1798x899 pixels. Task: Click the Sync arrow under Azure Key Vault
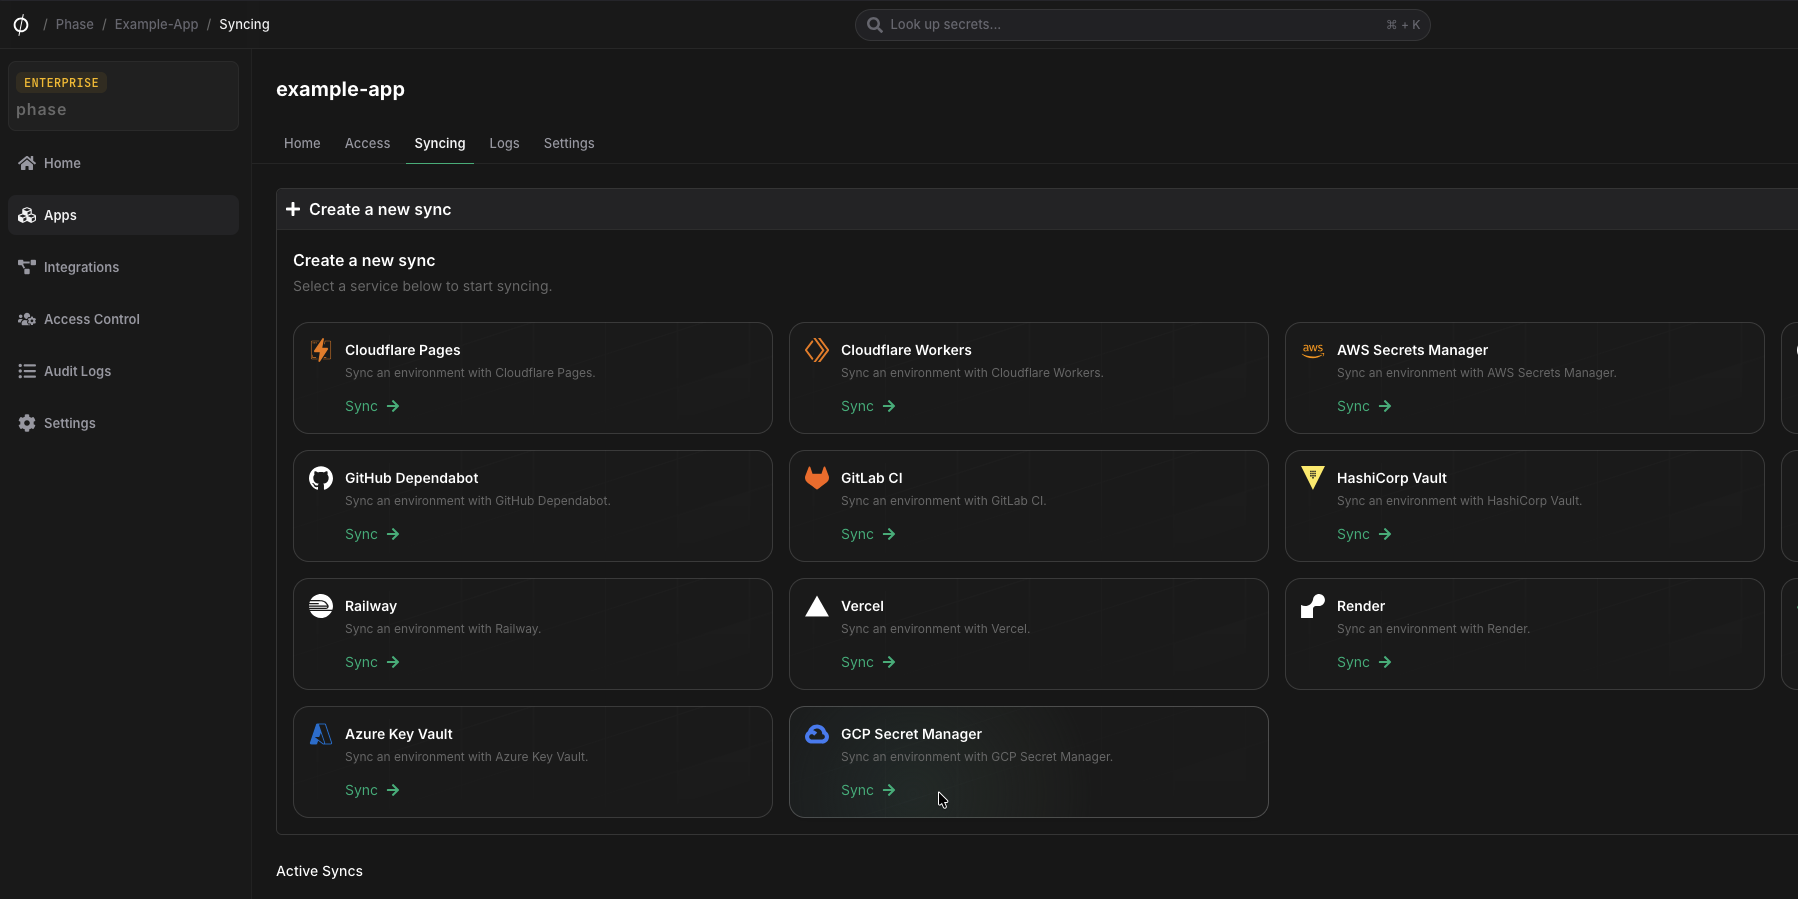click(x=393, y=790)
